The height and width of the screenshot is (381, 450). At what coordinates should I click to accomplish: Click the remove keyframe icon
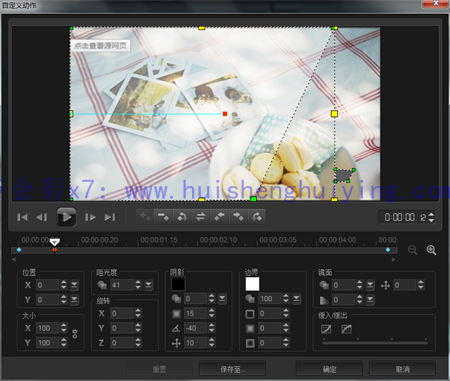(163, 217)
